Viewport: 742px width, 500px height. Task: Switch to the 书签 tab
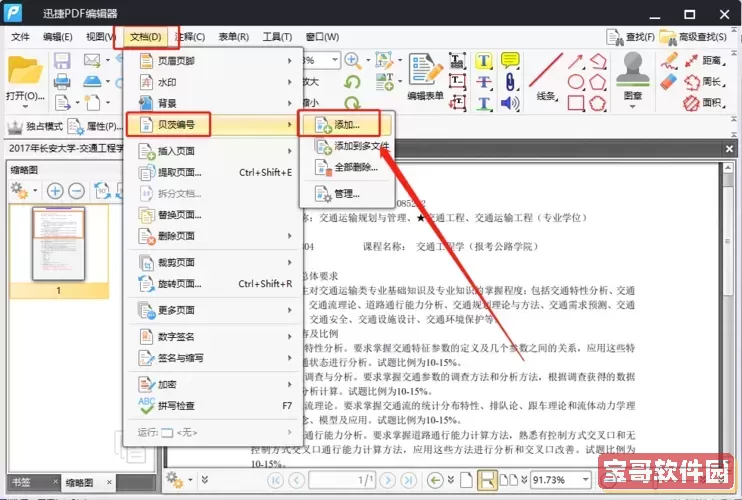(x=21, y=482)
